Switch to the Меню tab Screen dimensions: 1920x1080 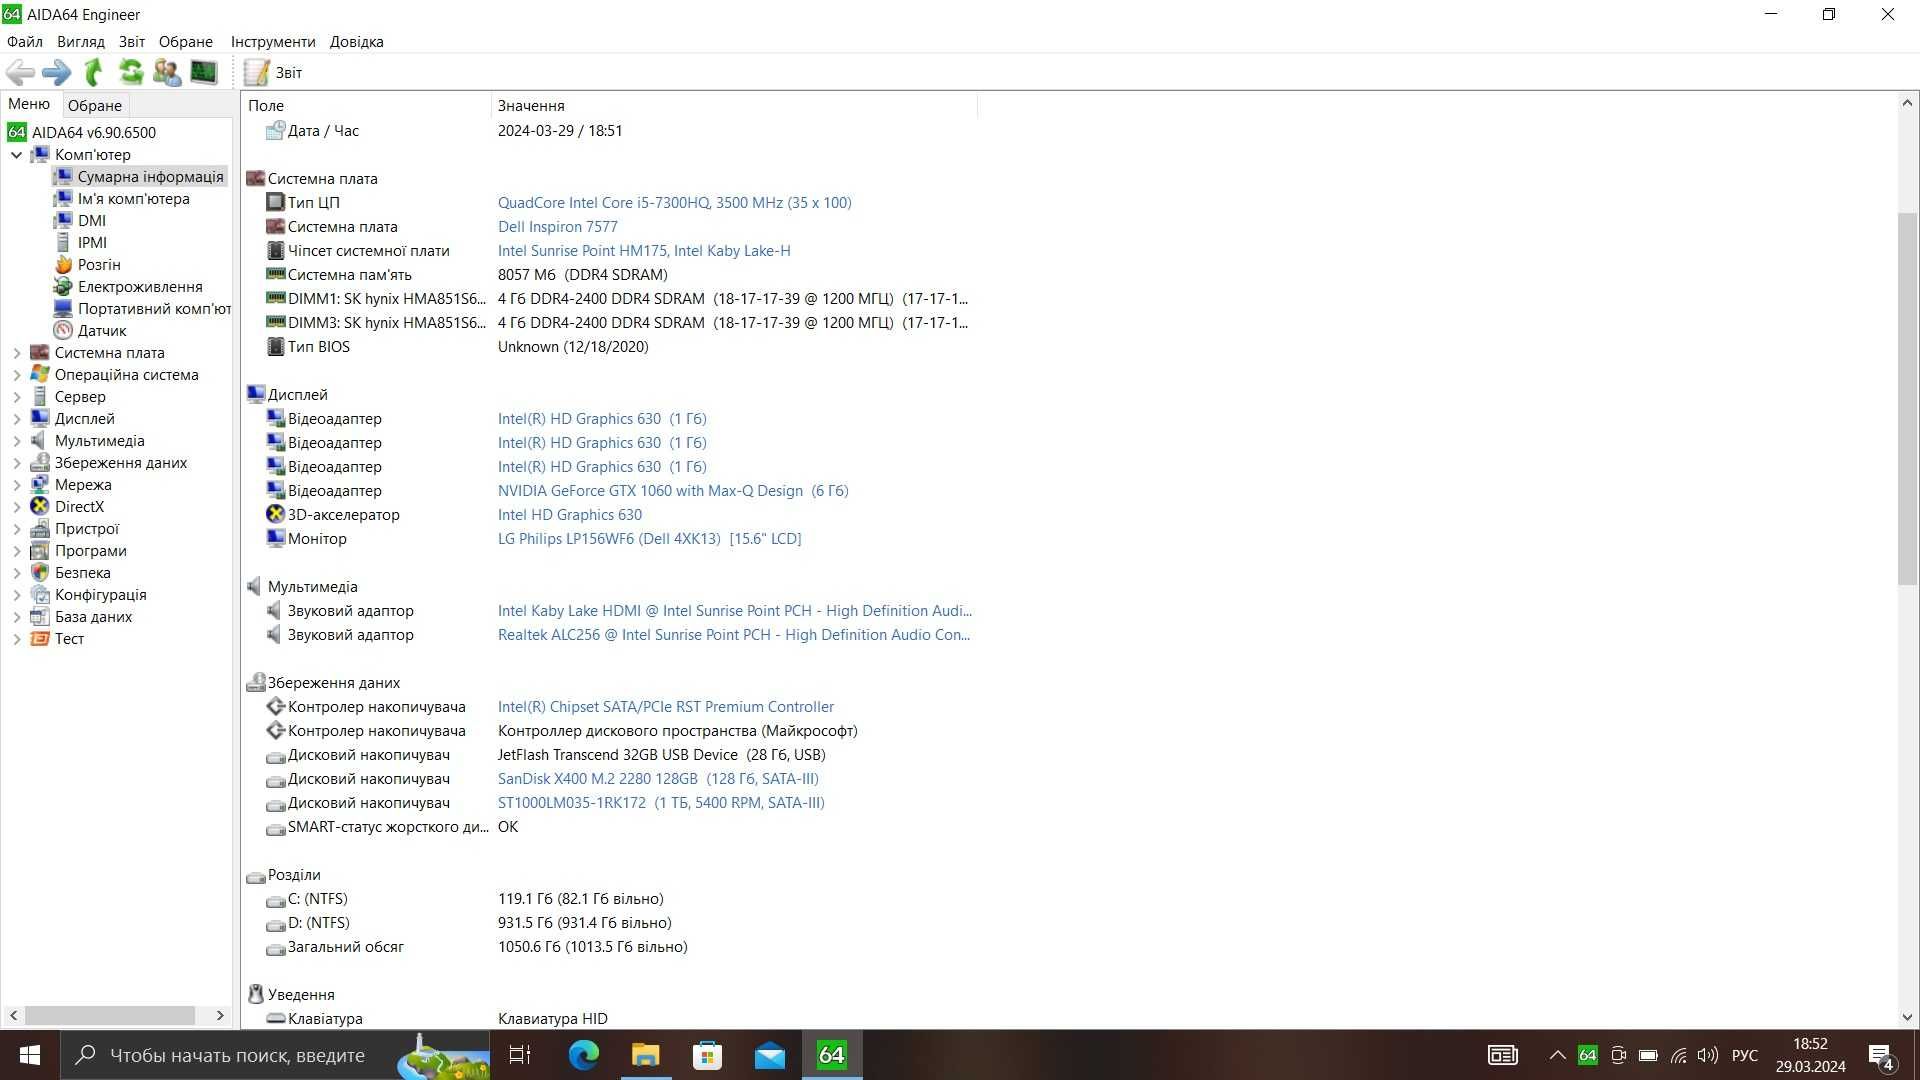coord(29,104)
